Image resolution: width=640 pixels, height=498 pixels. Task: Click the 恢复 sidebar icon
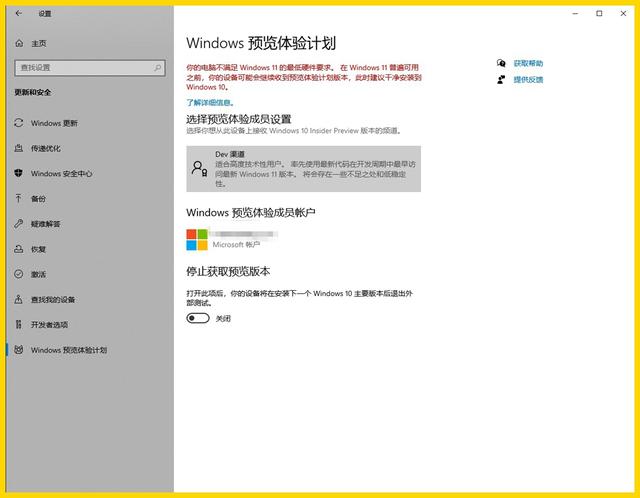click(x=19, y=249)
